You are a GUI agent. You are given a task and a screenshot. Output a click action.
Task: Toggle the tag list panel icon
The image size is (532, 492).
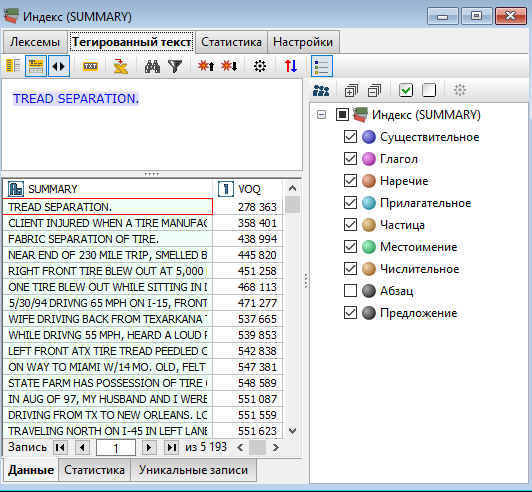(x=321, y=66)
